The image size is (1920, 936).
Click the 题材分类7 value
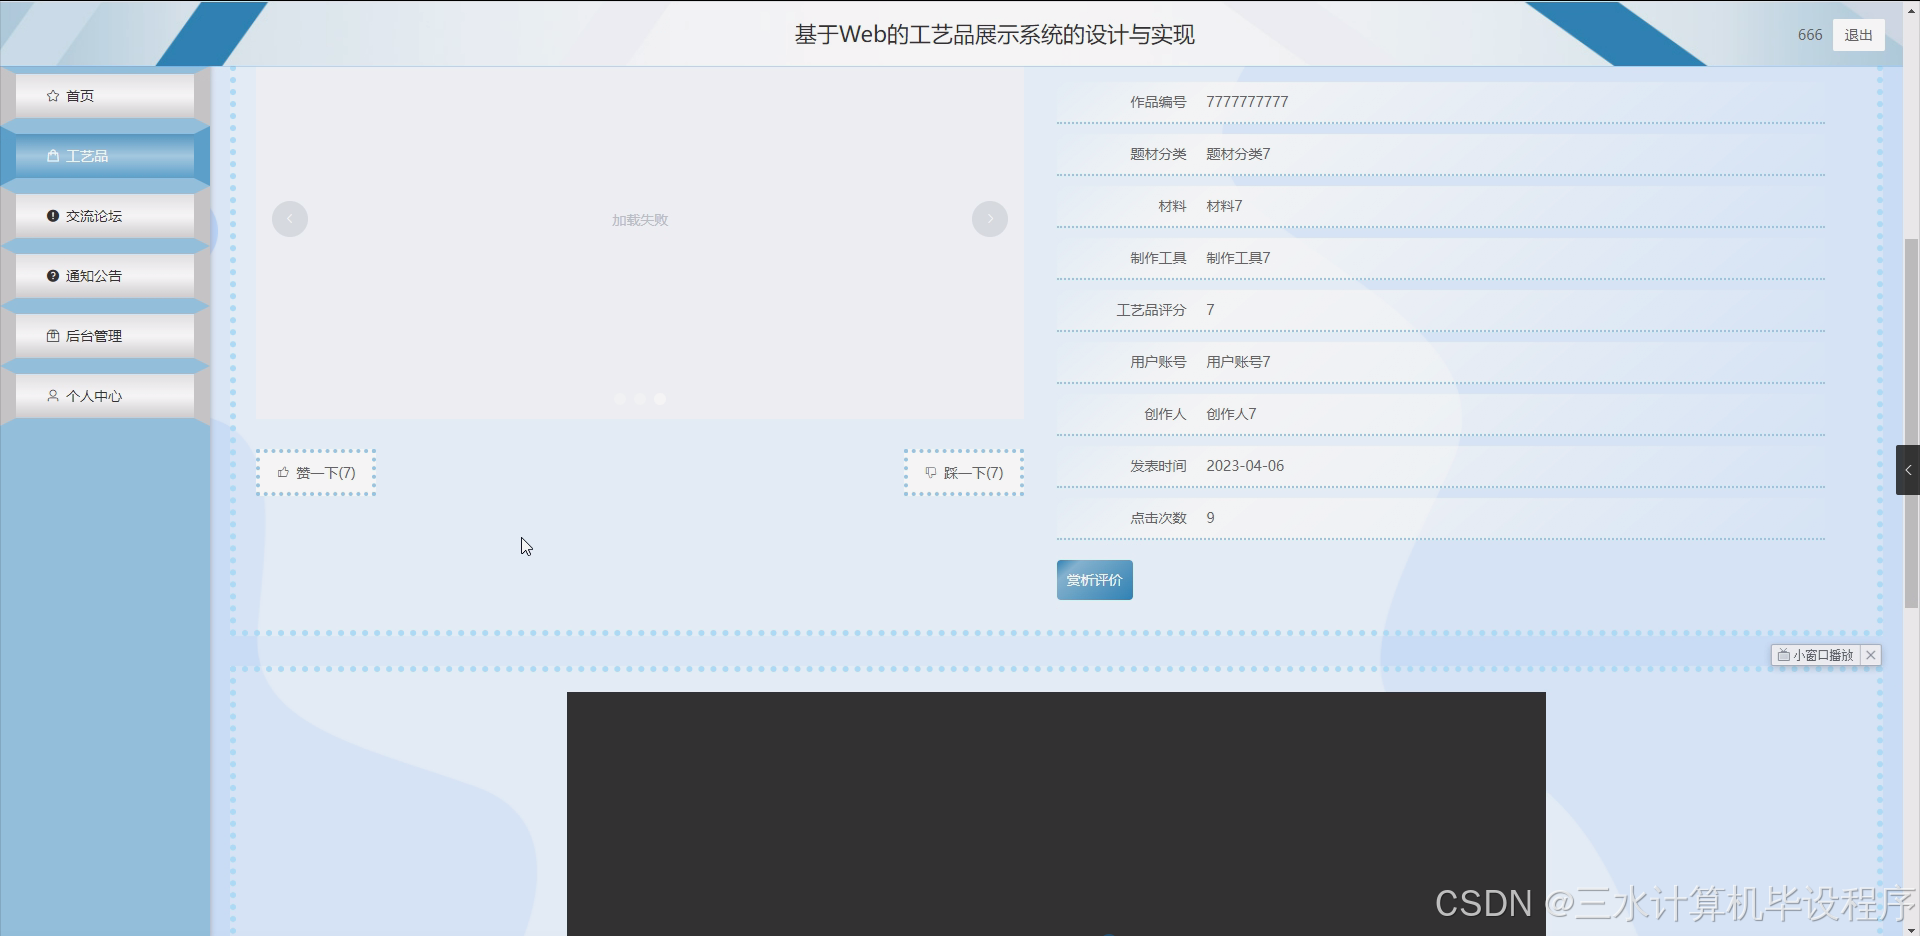point(1238,154)
